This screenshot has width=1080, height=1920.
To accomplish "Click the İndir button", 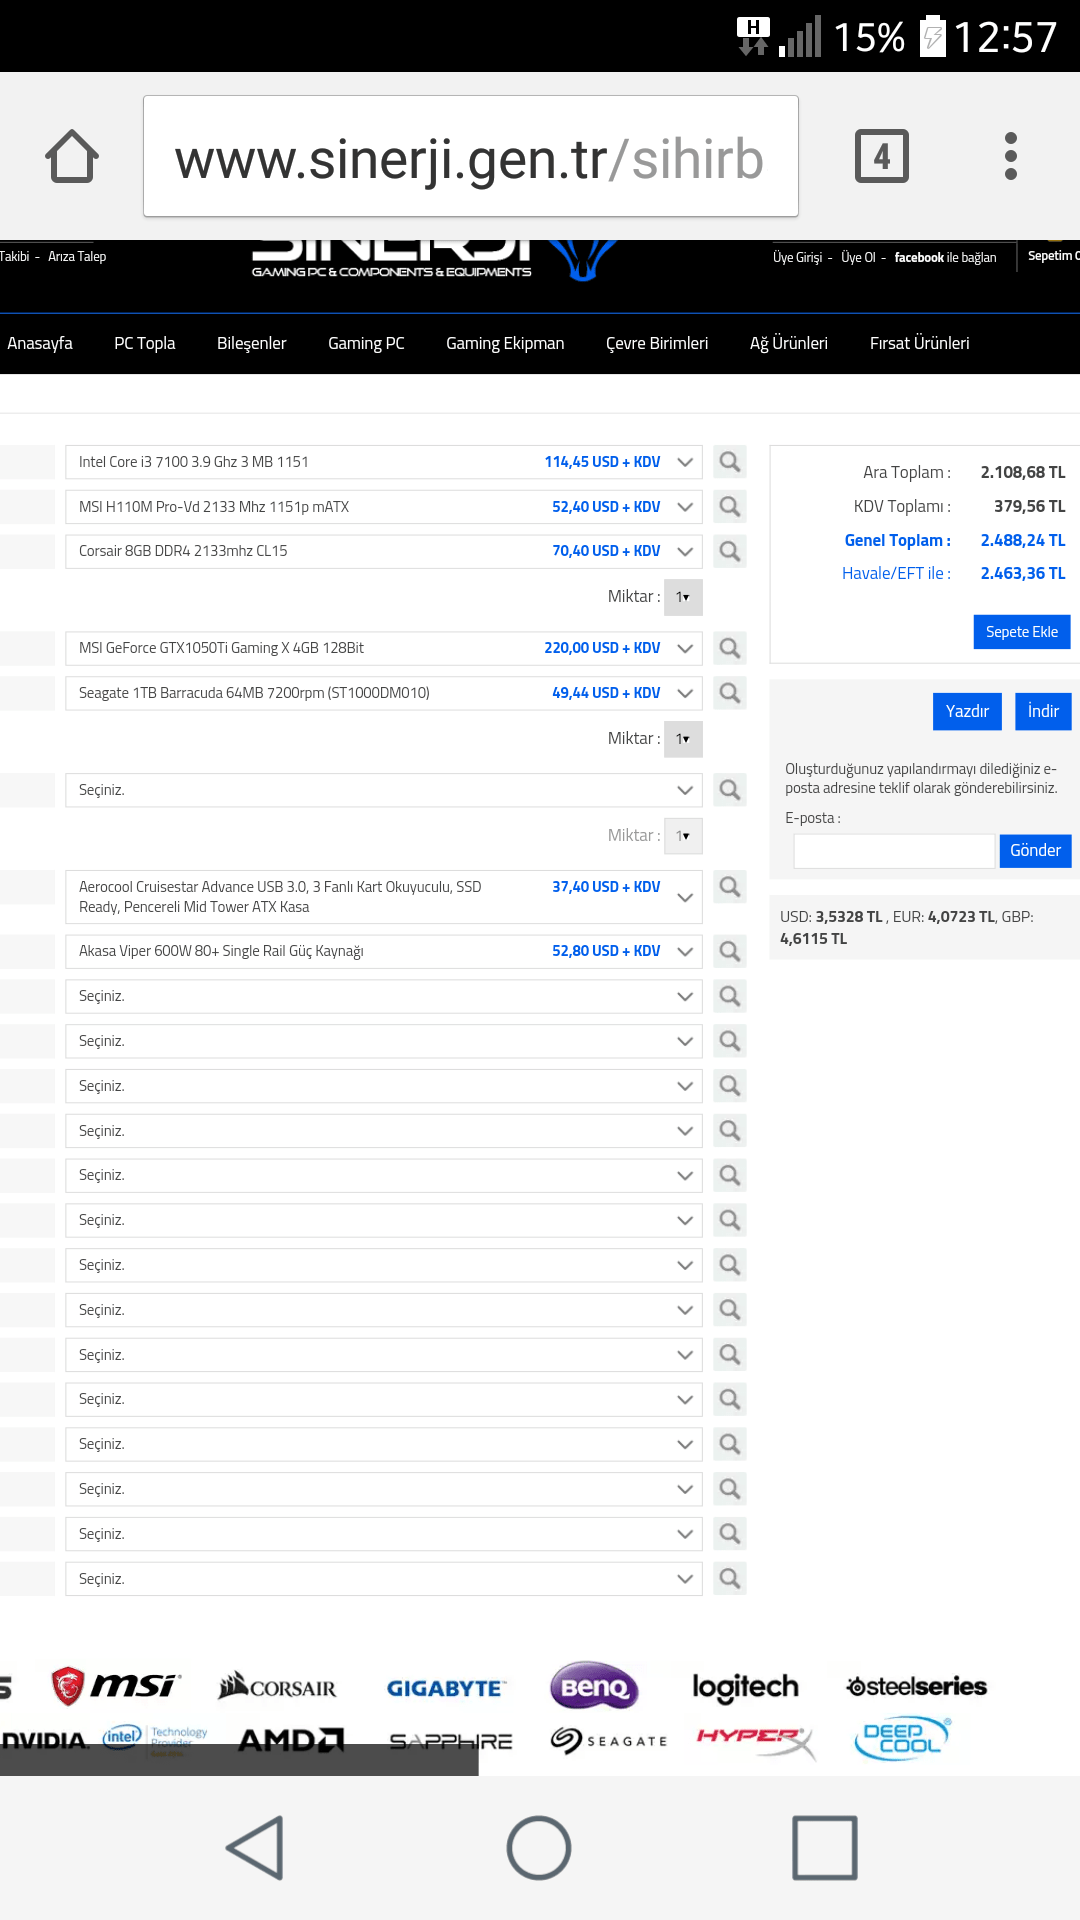I will pyautogui.click(x=1042, y=711).
